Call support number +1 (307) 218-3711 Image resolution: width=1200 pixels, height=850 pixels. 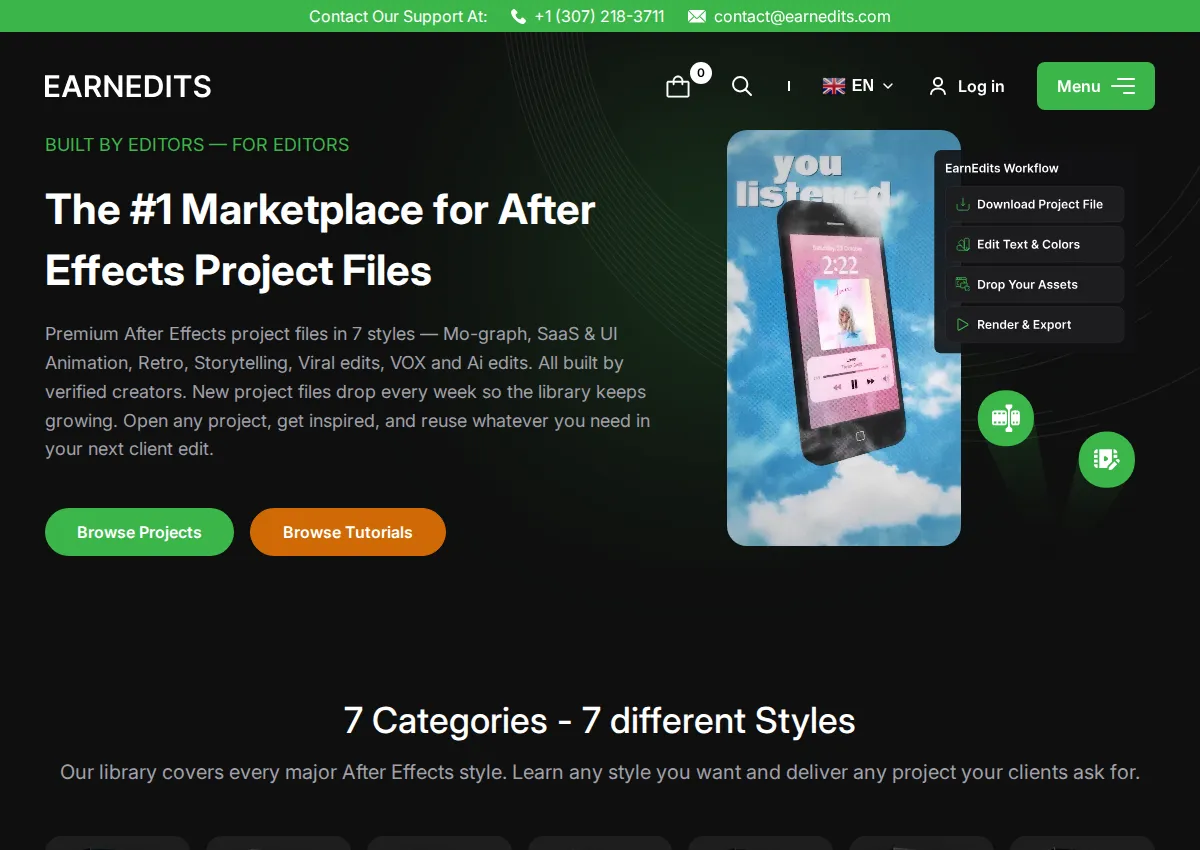(599, 16)
